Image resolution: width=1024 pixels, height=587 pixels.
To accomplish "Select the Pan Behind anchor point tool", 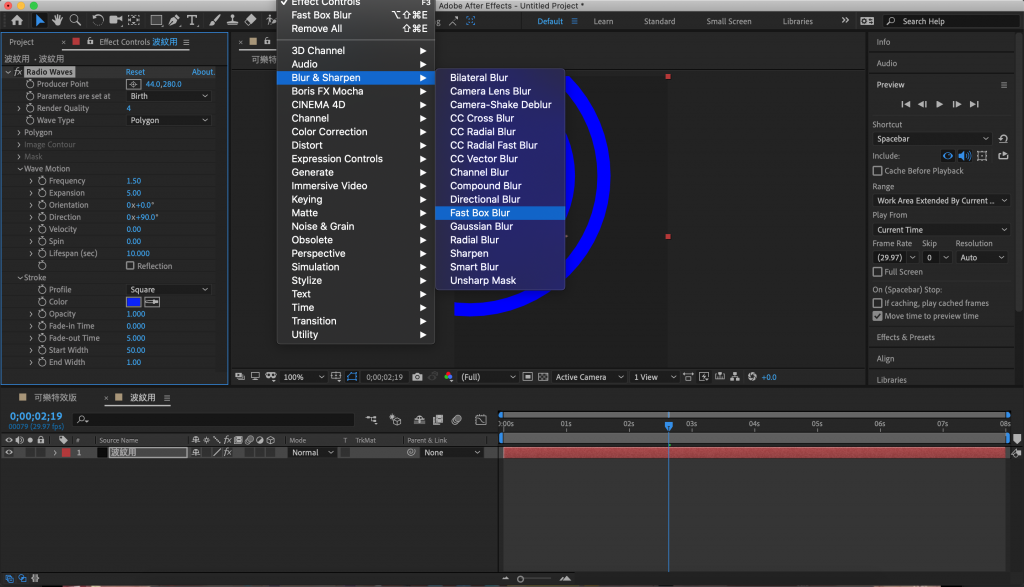I will (x=135, y=20).
